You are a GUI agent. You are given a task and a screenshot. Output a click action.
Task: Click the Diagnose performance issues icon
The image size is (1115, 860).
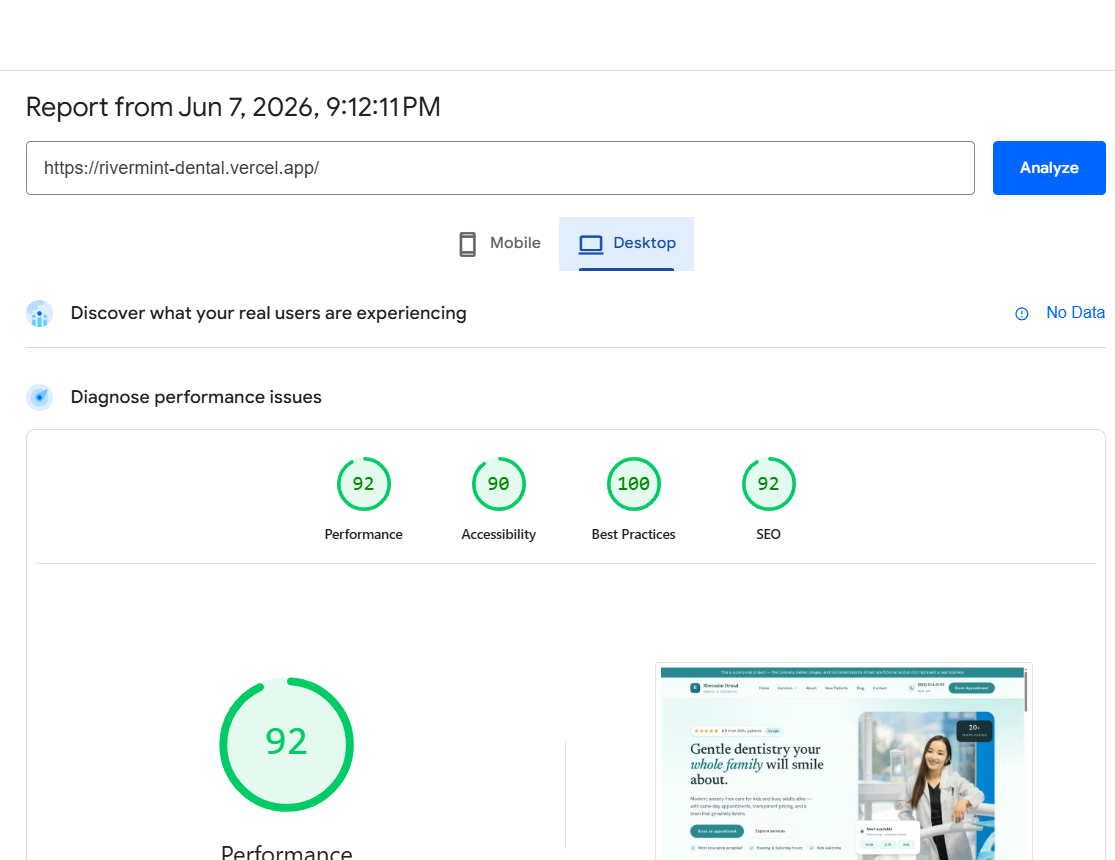pos(39,397)
